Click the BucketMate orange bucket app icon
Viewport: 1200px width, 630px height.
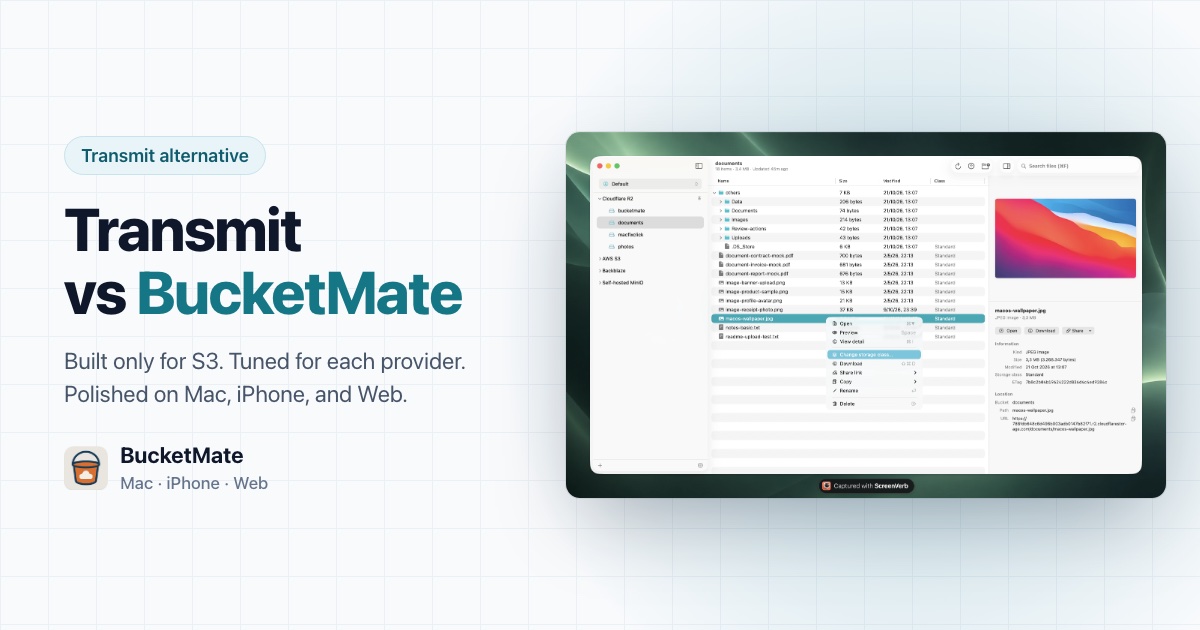click(86, 468)
